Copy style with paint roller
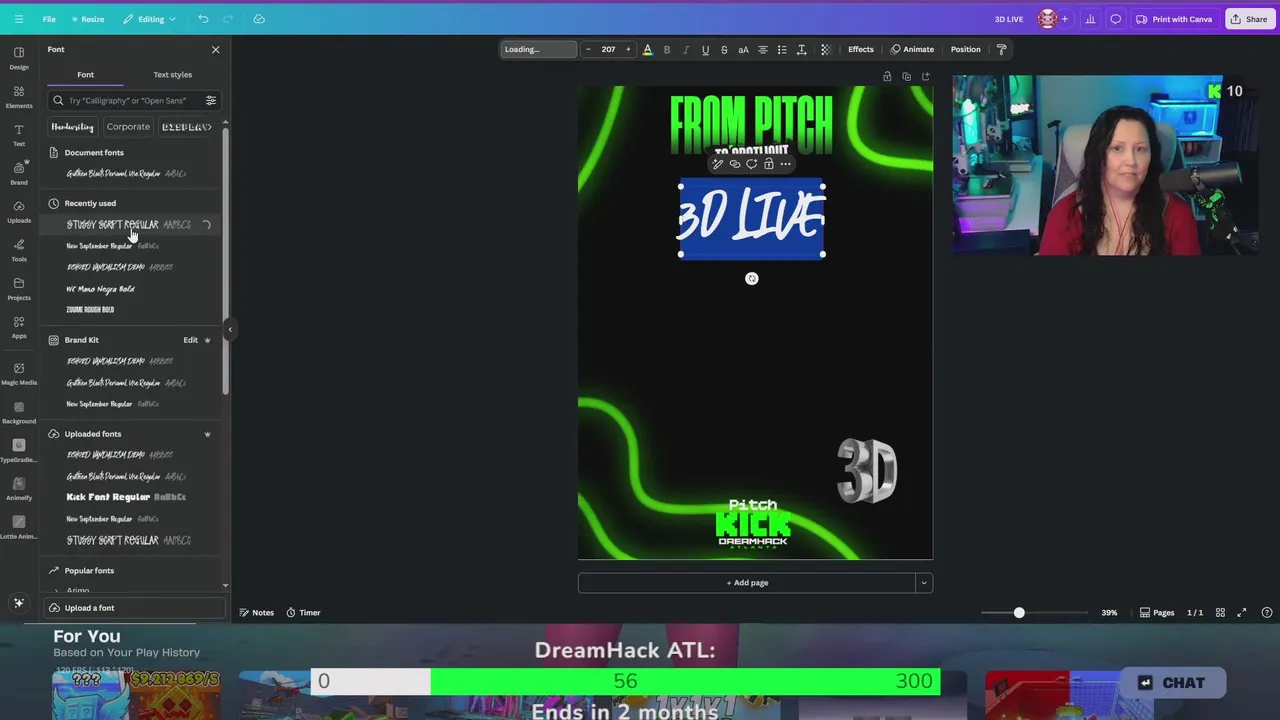Screen dimensions: 1280x720 (x=1002, y=49)
